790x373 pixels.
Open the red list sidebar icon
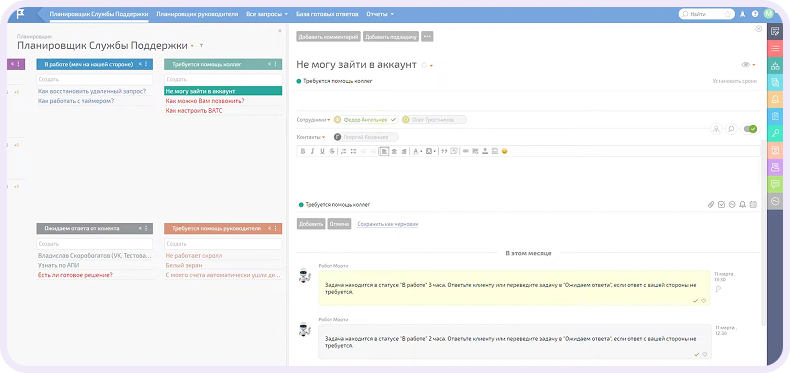coord(775,48)
